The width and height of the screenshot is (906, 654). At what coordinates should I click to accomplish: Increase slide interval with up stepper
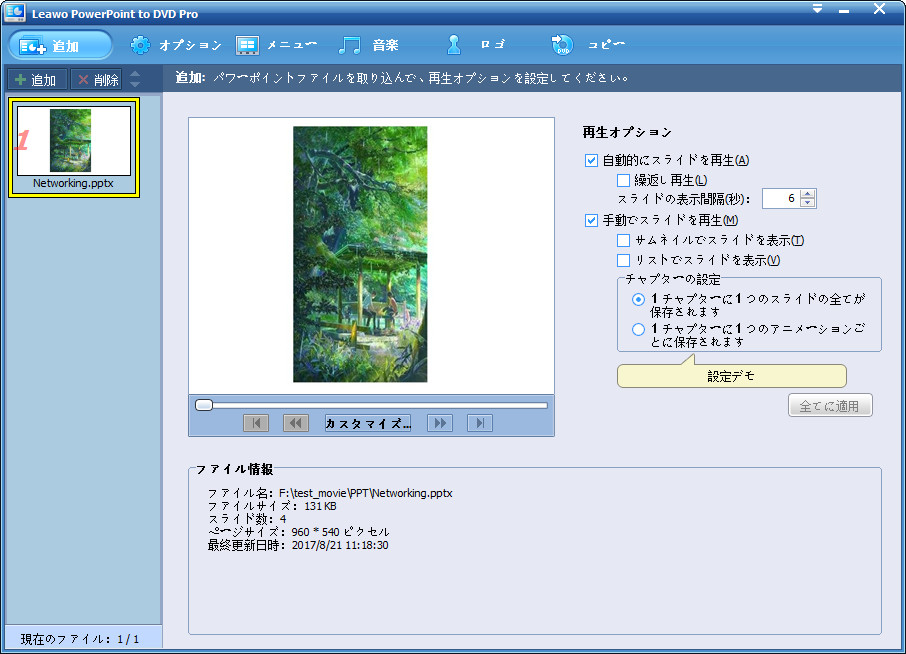tap(808, 194)
